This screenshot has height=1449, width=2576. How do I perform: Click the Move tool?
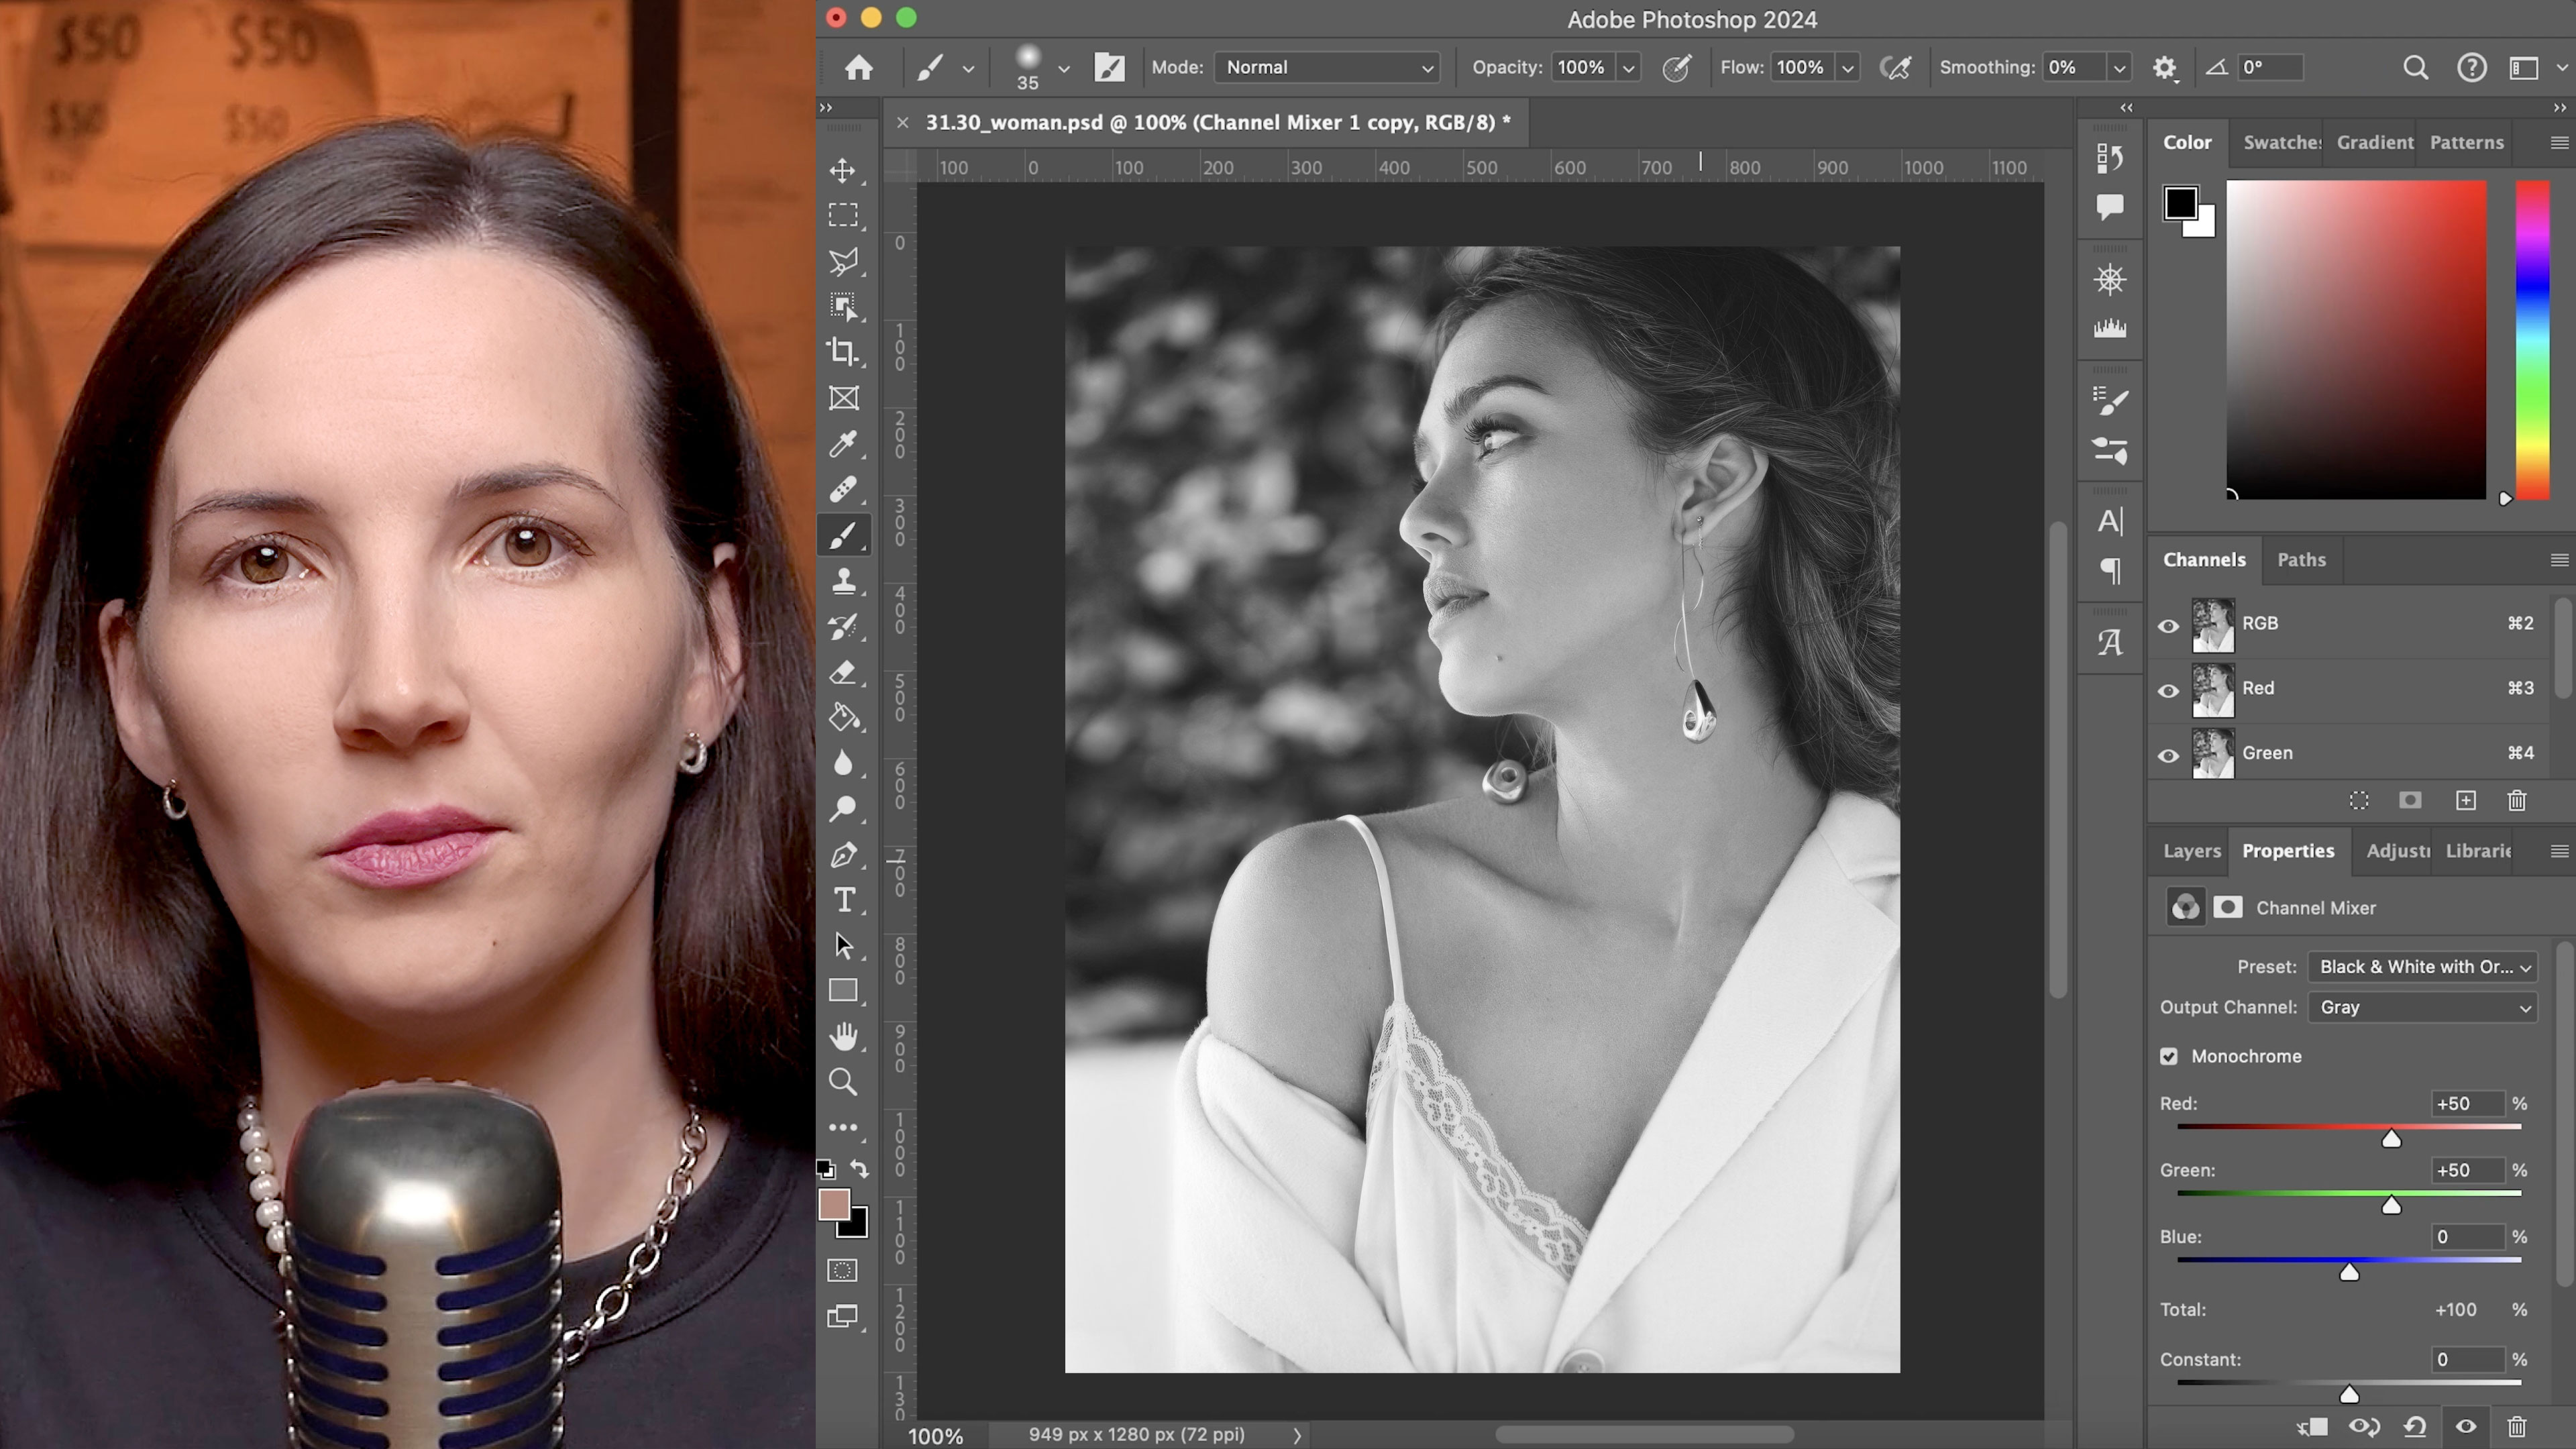point(843,170)
